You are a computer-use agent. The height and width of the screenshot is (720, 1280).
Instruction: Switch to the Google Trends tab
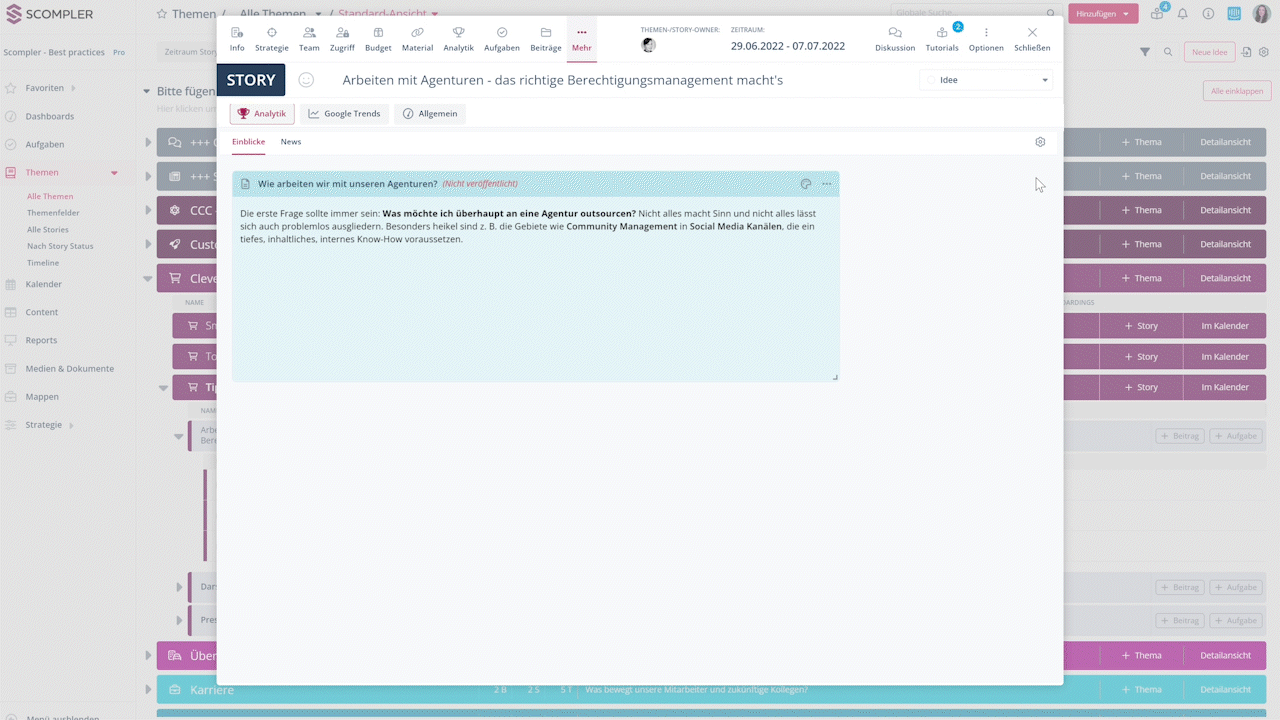[344, 113]
